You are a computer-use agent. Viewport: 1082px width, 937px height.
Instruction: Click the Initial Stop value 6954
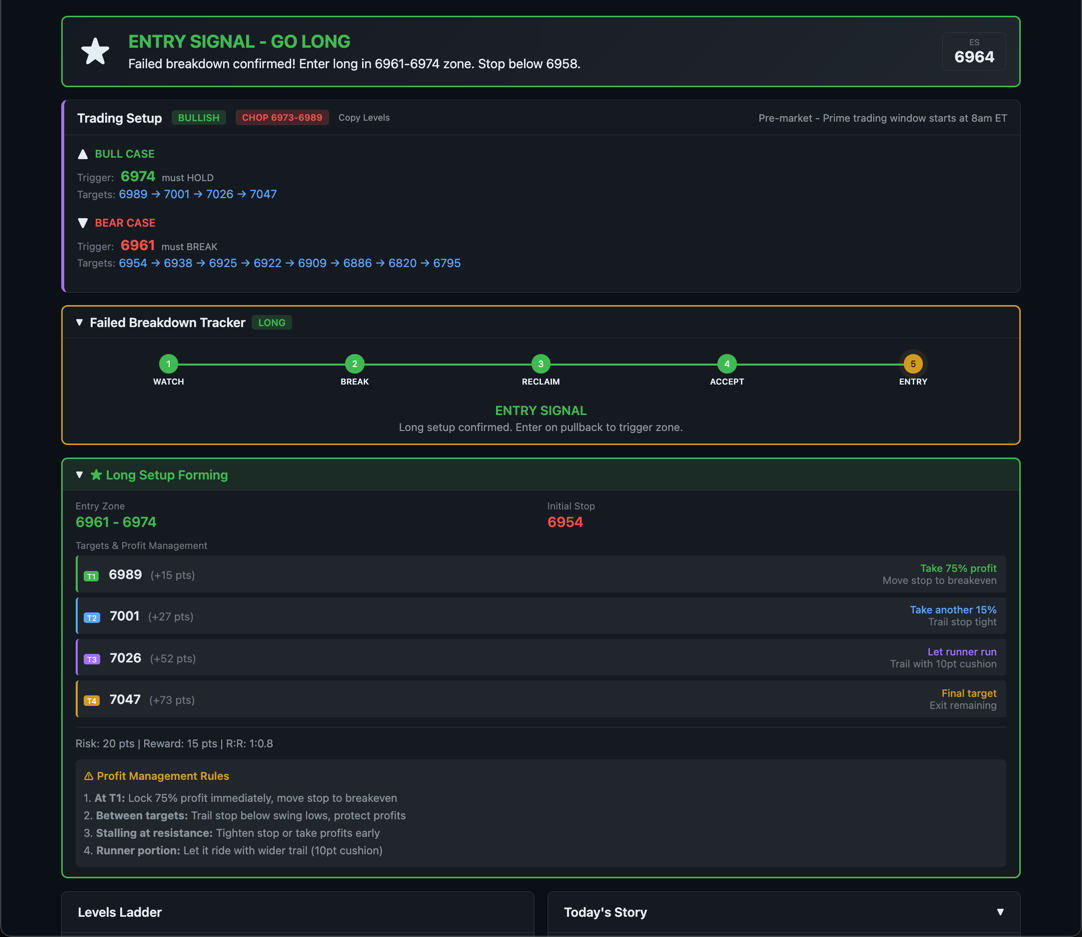(566, 522)
